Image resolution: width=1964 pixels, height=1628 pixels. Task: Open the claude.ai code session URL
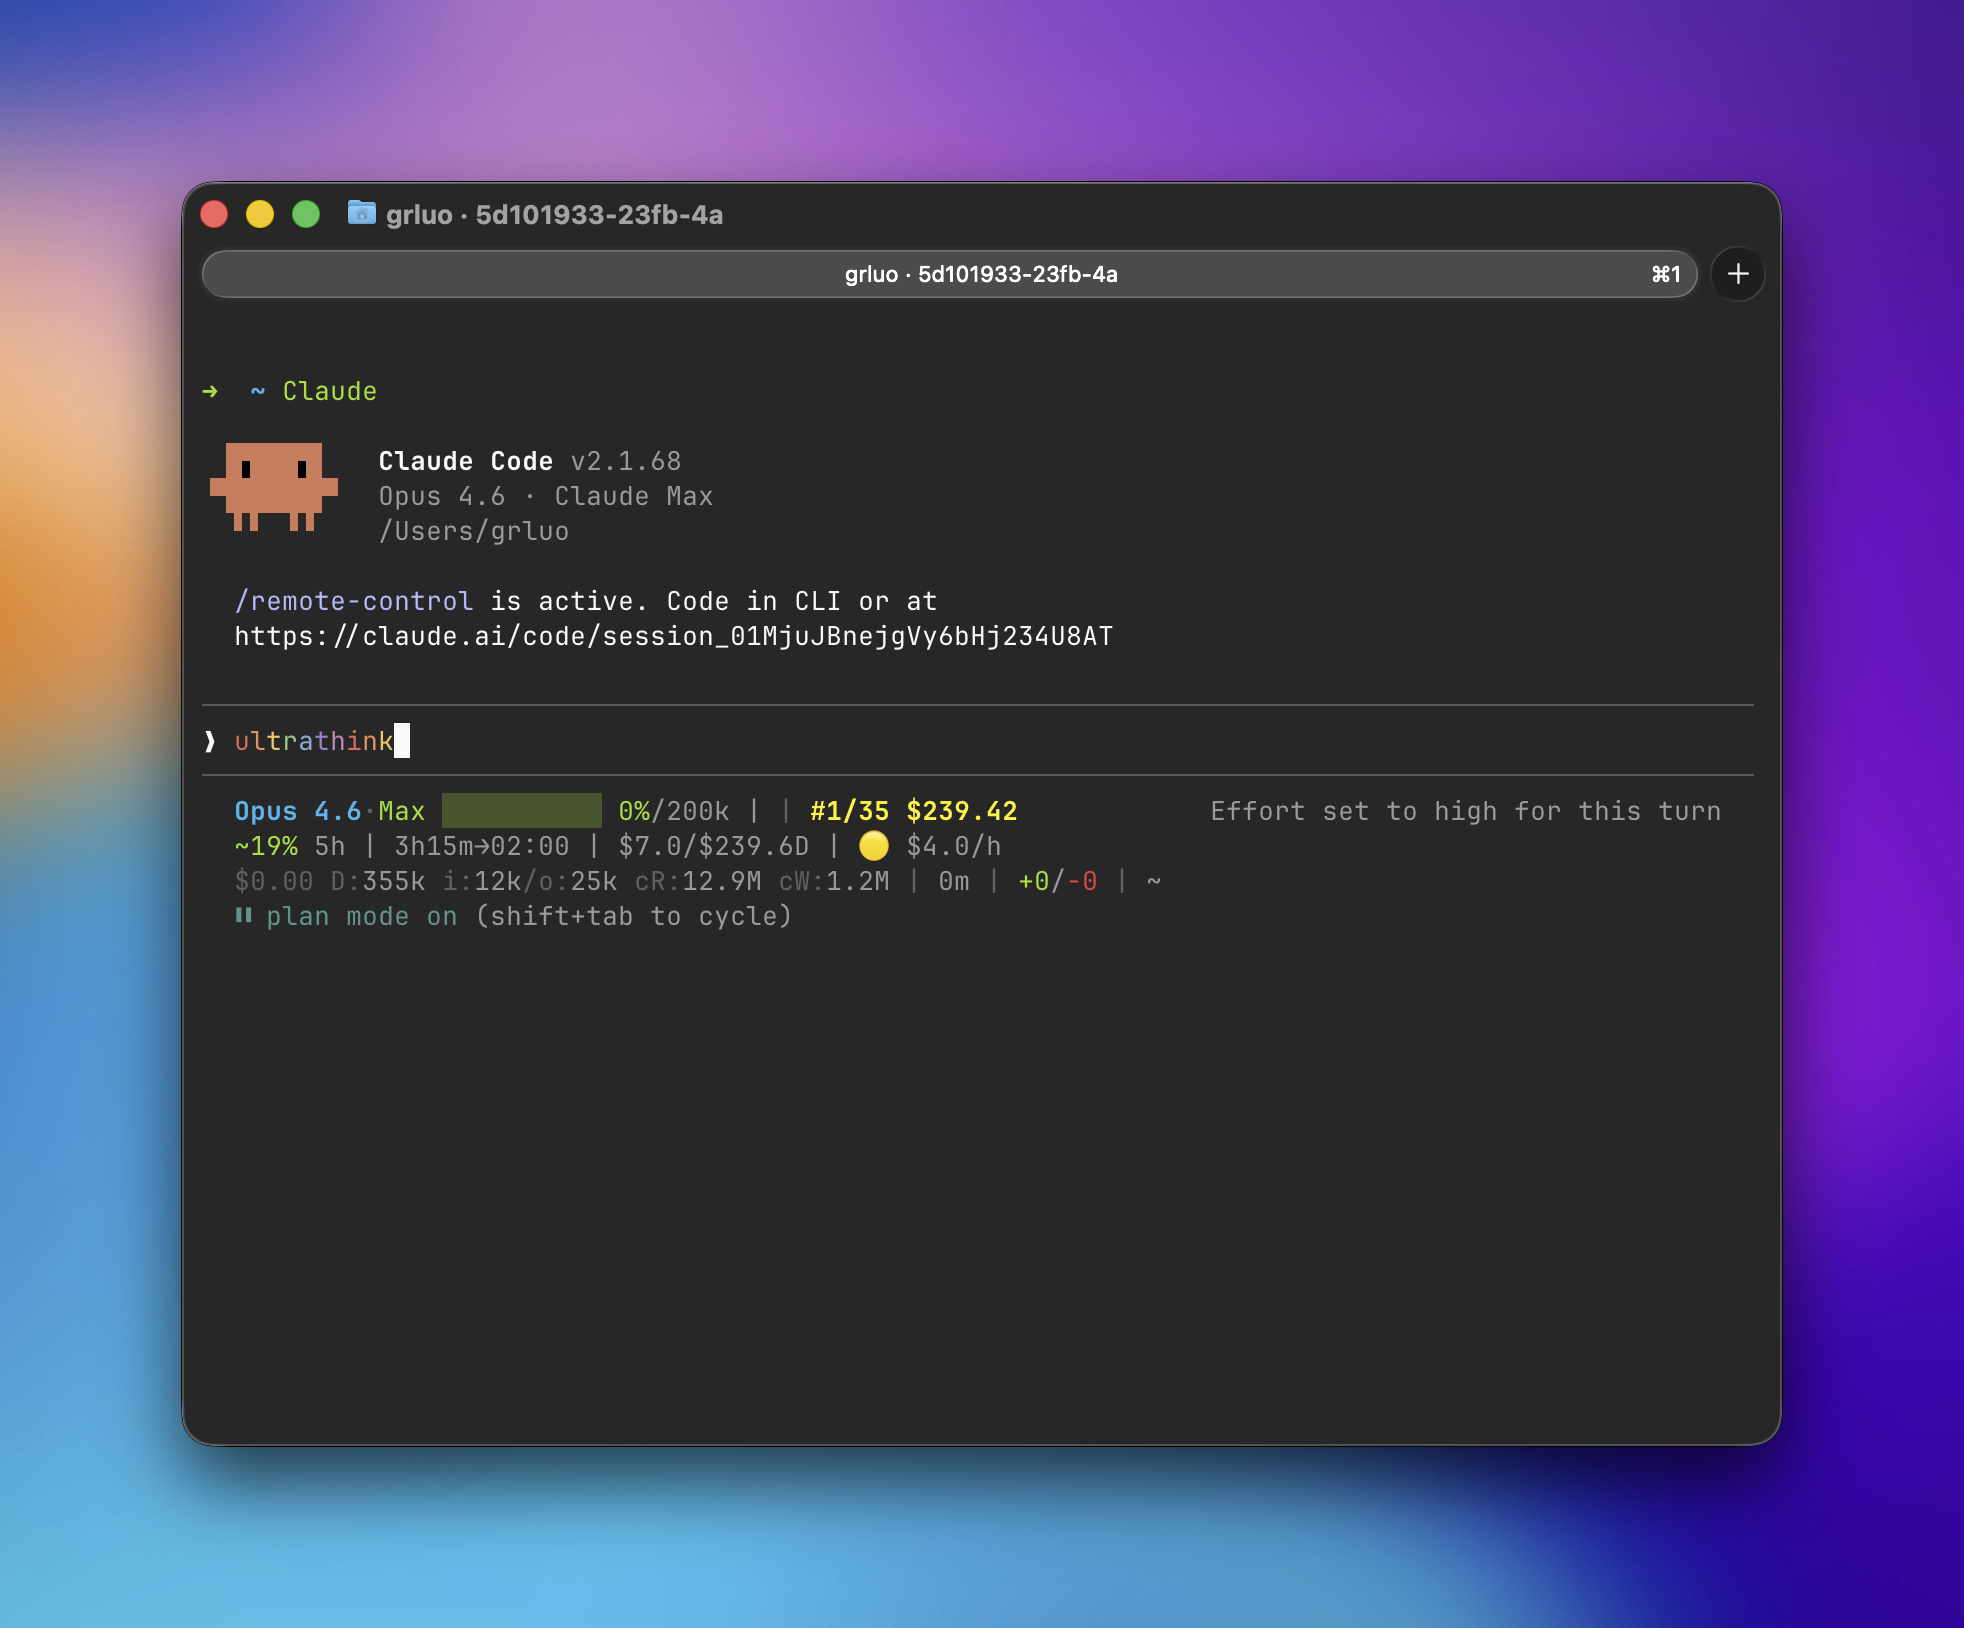point(673,636)
